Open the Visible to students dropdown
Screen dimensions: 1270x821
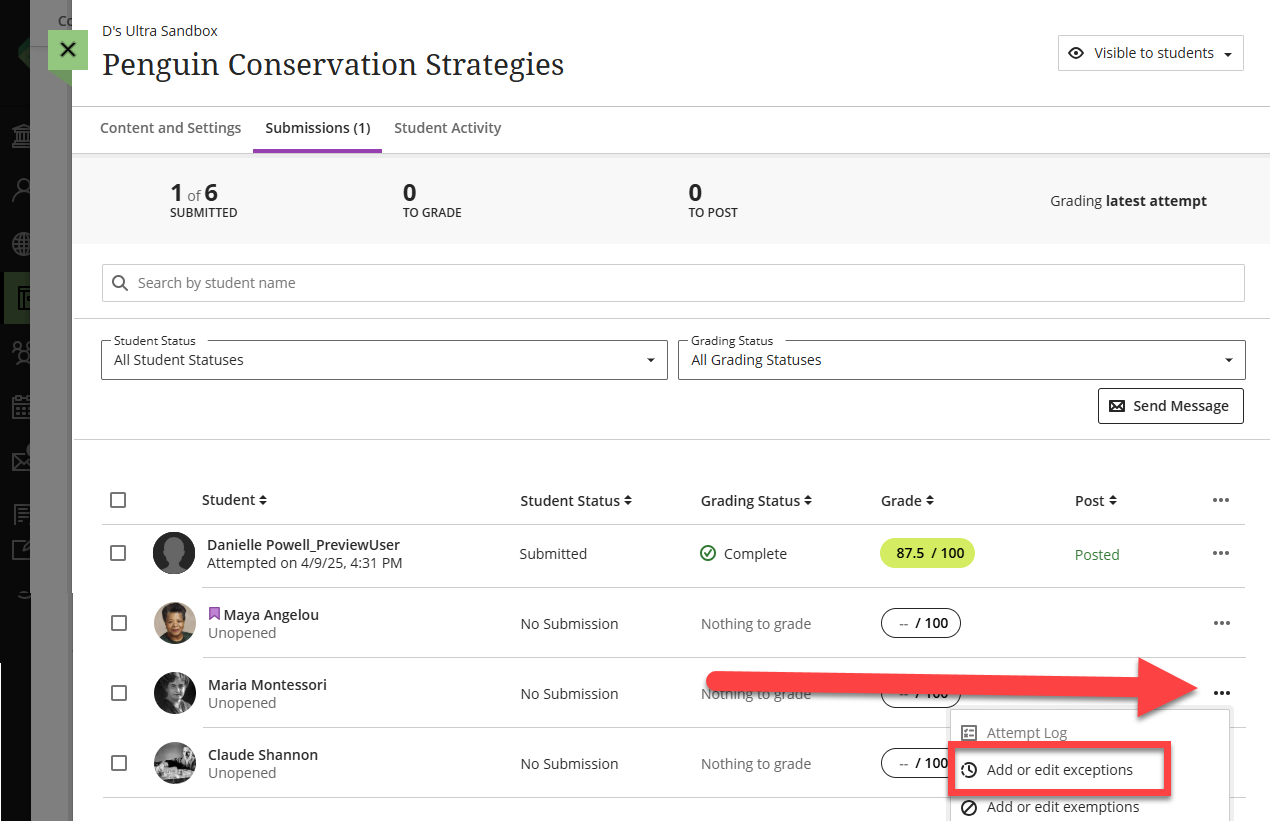tap(1150, 53)
